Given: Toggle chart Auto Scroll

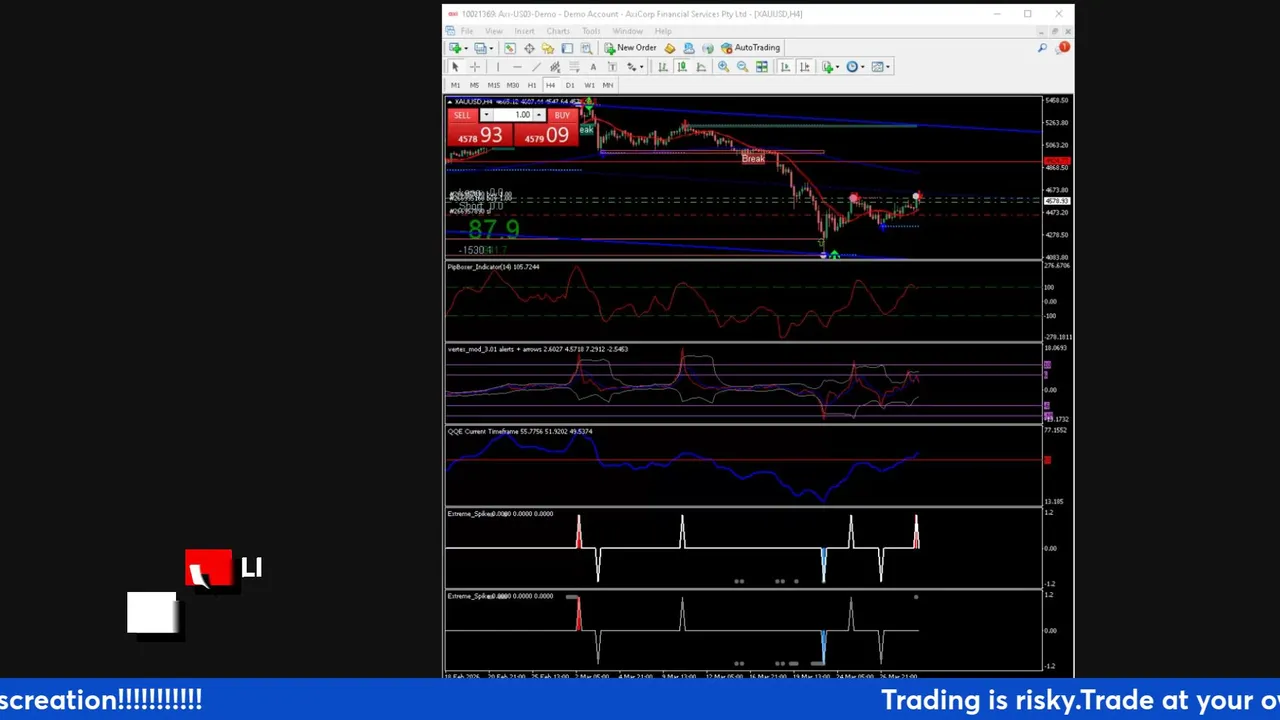Looking at the screenshot, I should tap(785, 67).
